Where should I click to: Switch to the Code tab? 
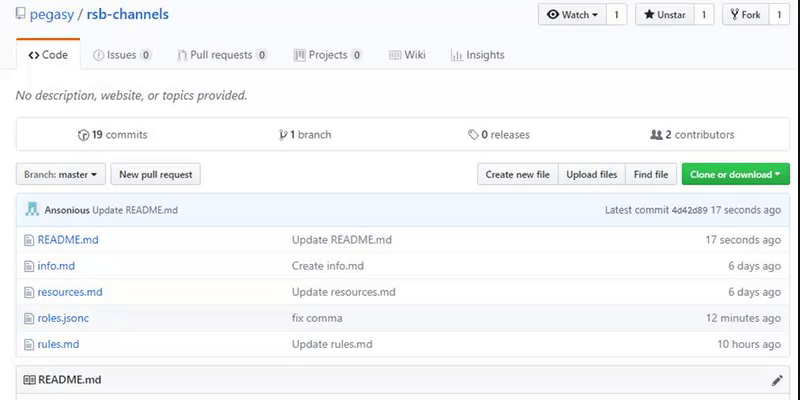(48, 55)
